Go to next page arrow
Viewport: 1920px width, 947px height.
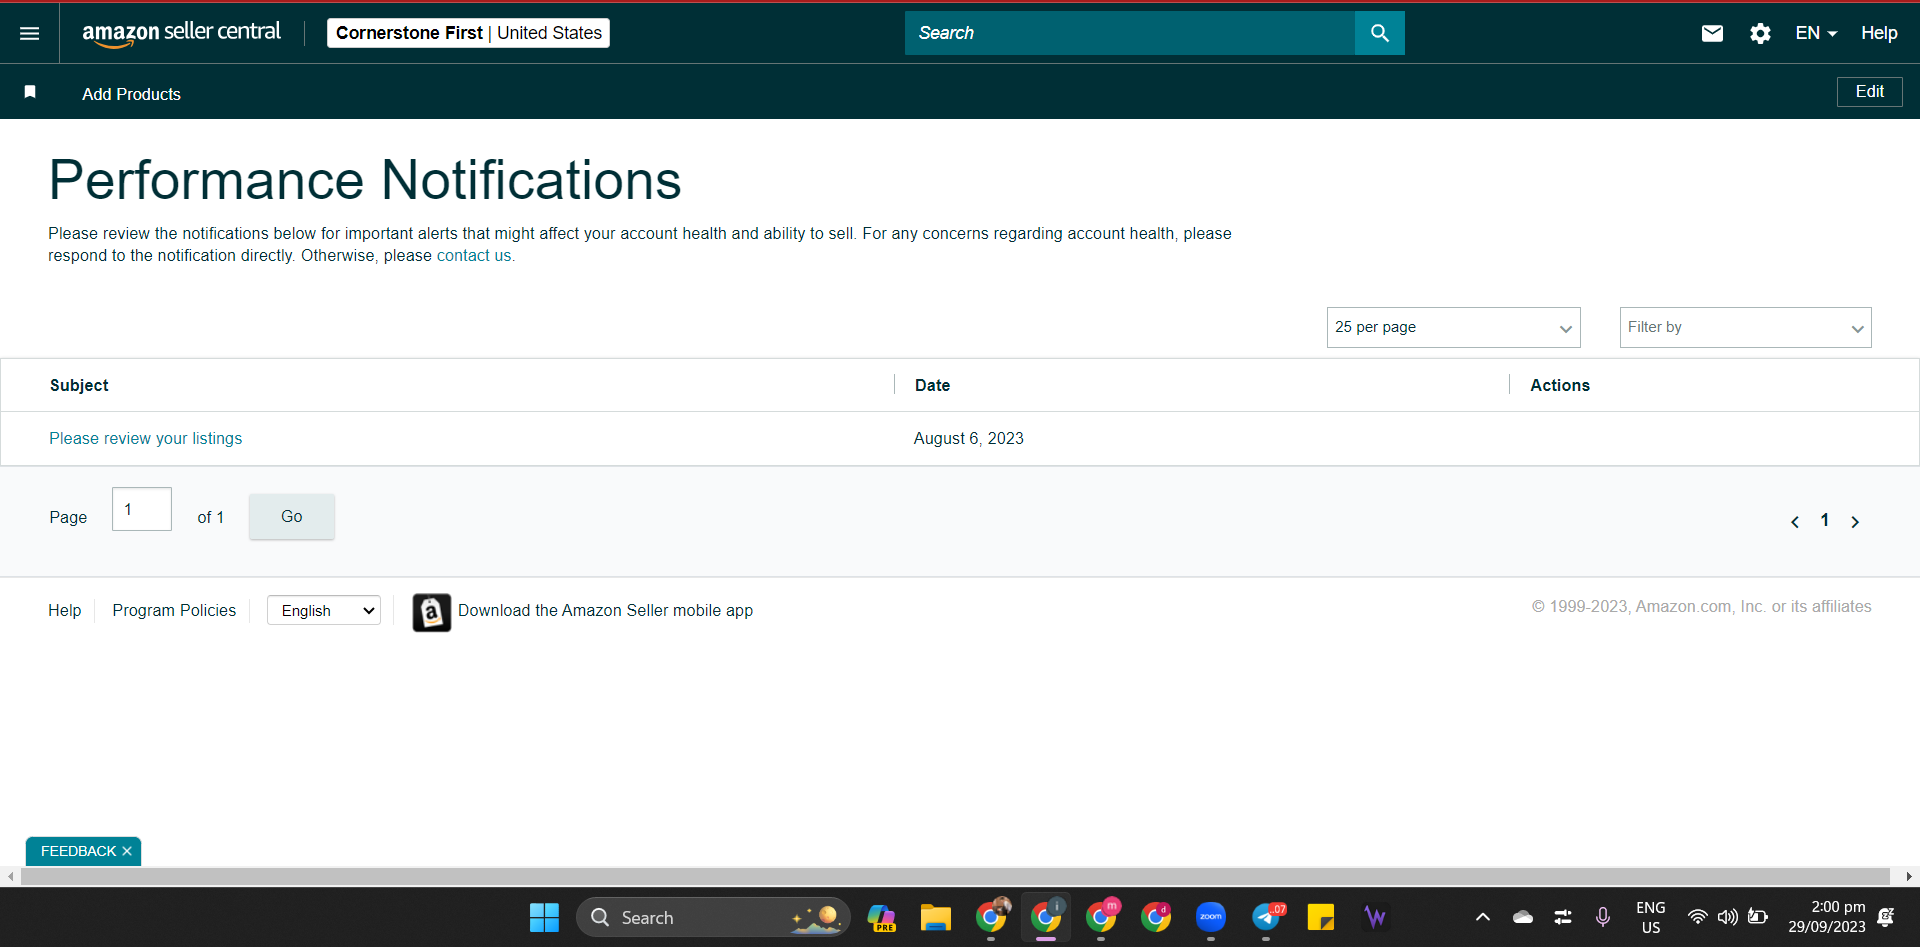[1855, 522]
